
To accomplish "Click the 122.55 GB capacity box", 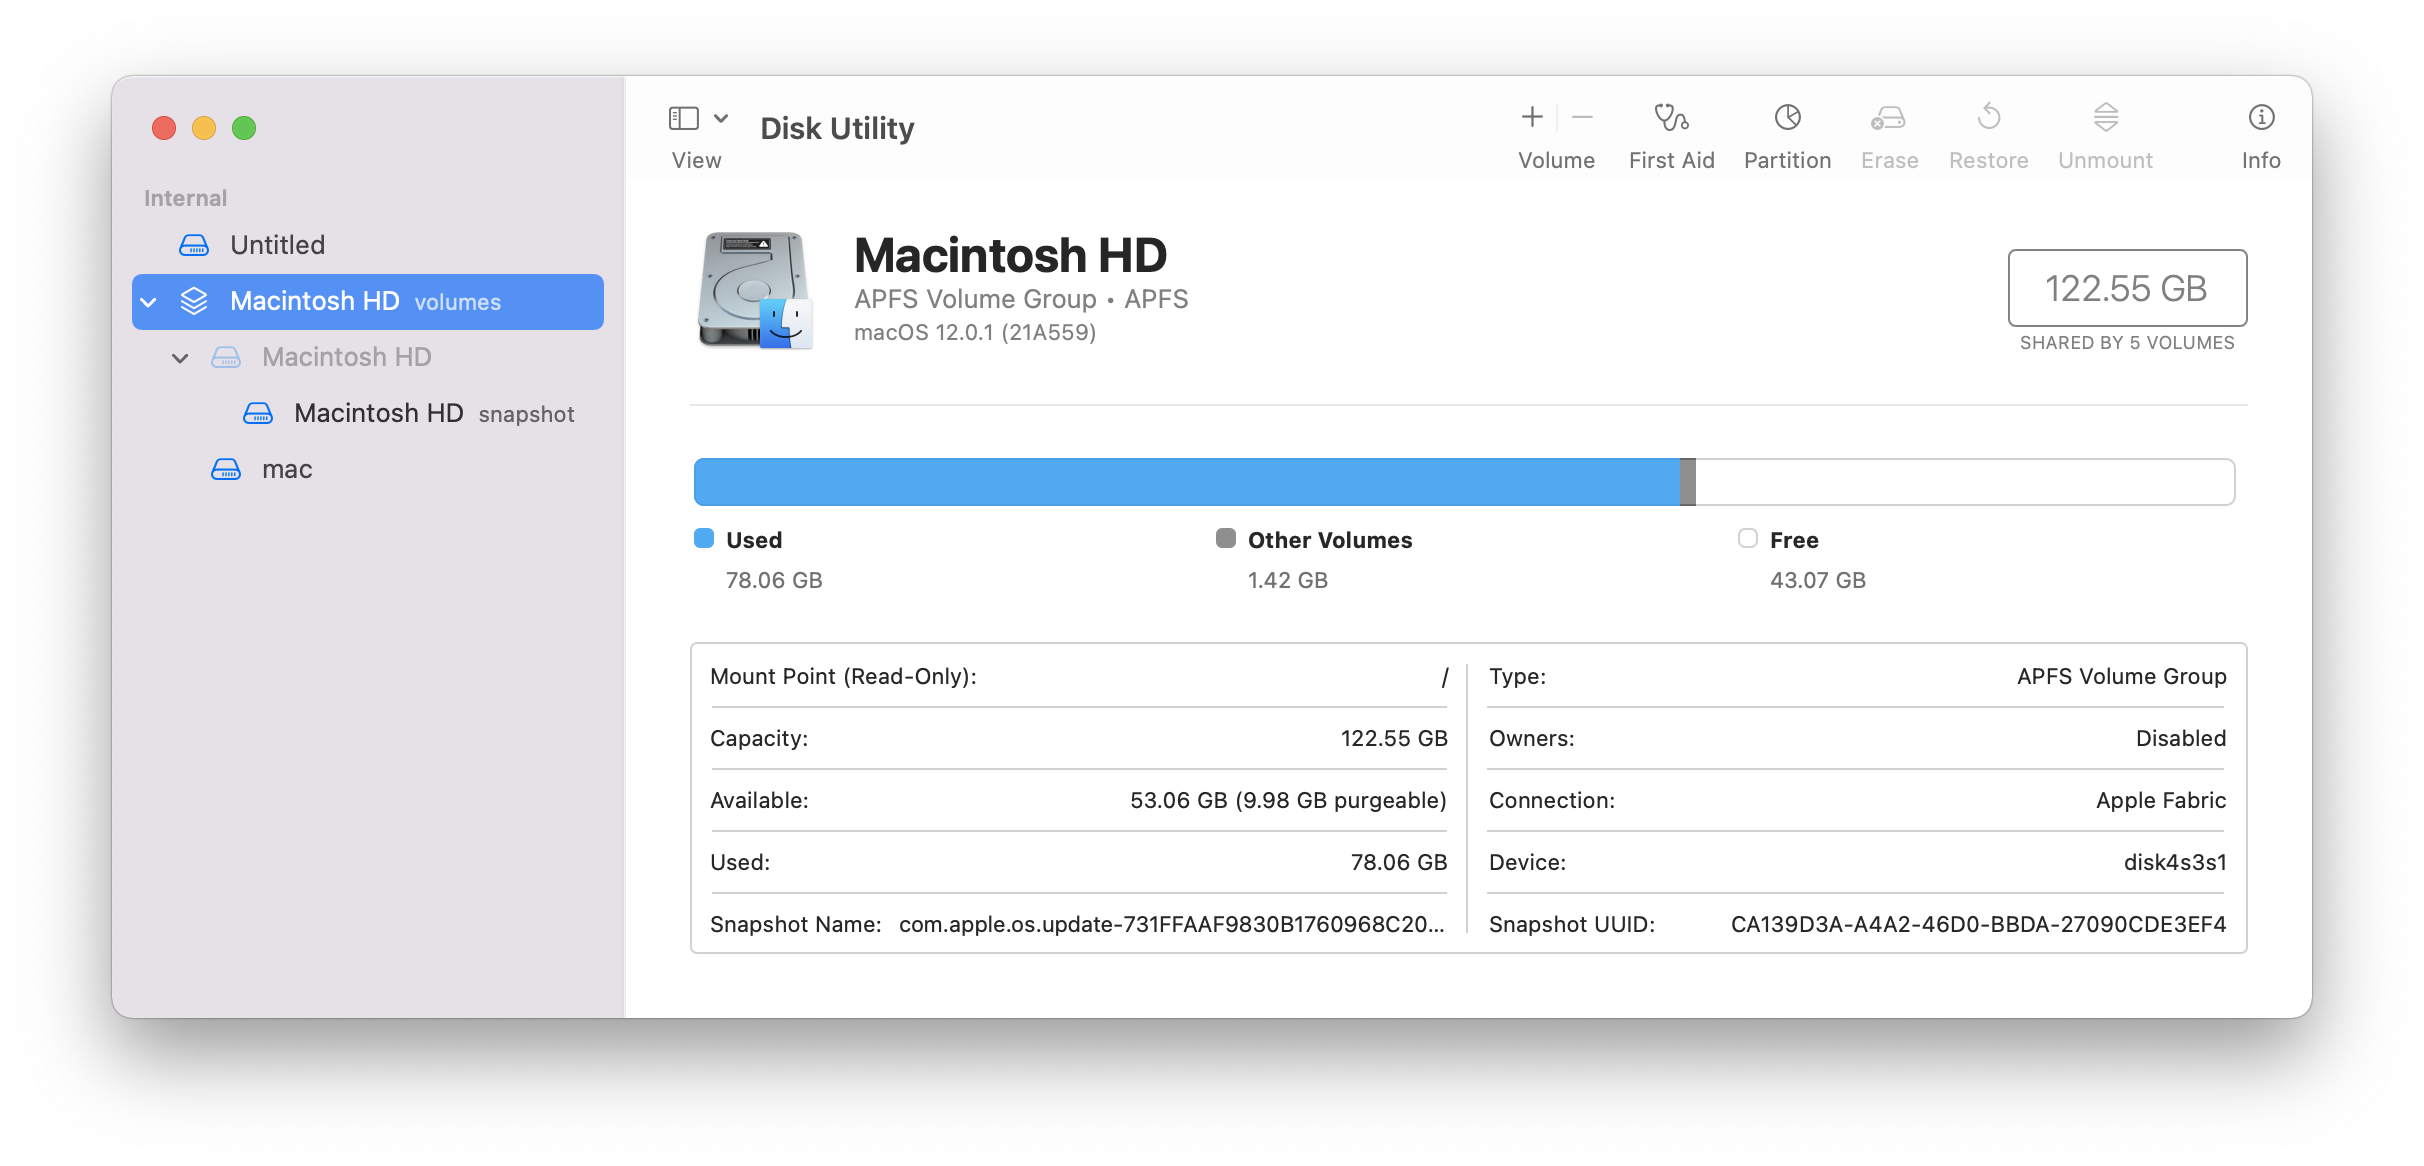I will coord(2126,288).
